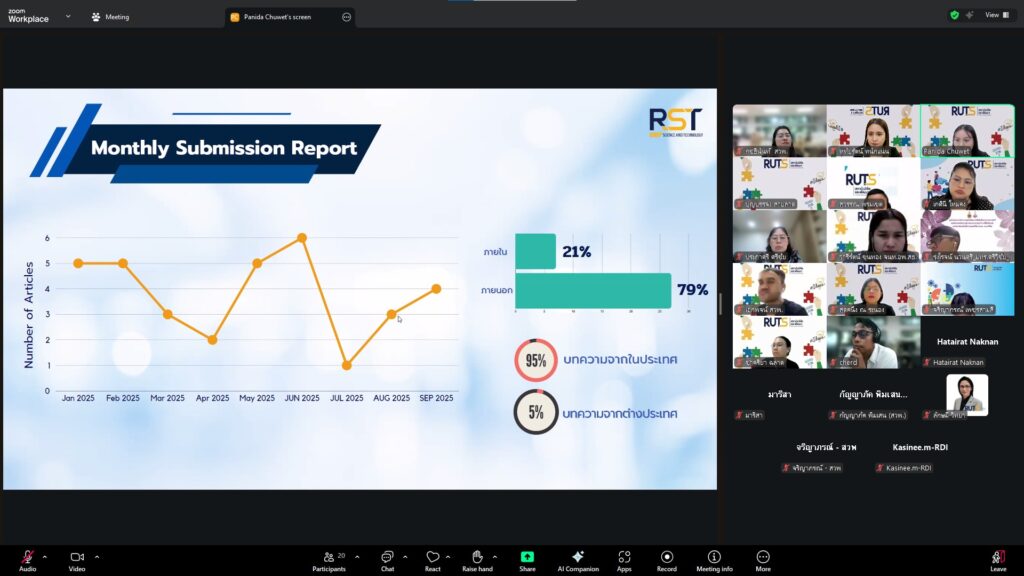
Task: Click the React heart icon
Action: pyautogui.click(x=432, y=558)
